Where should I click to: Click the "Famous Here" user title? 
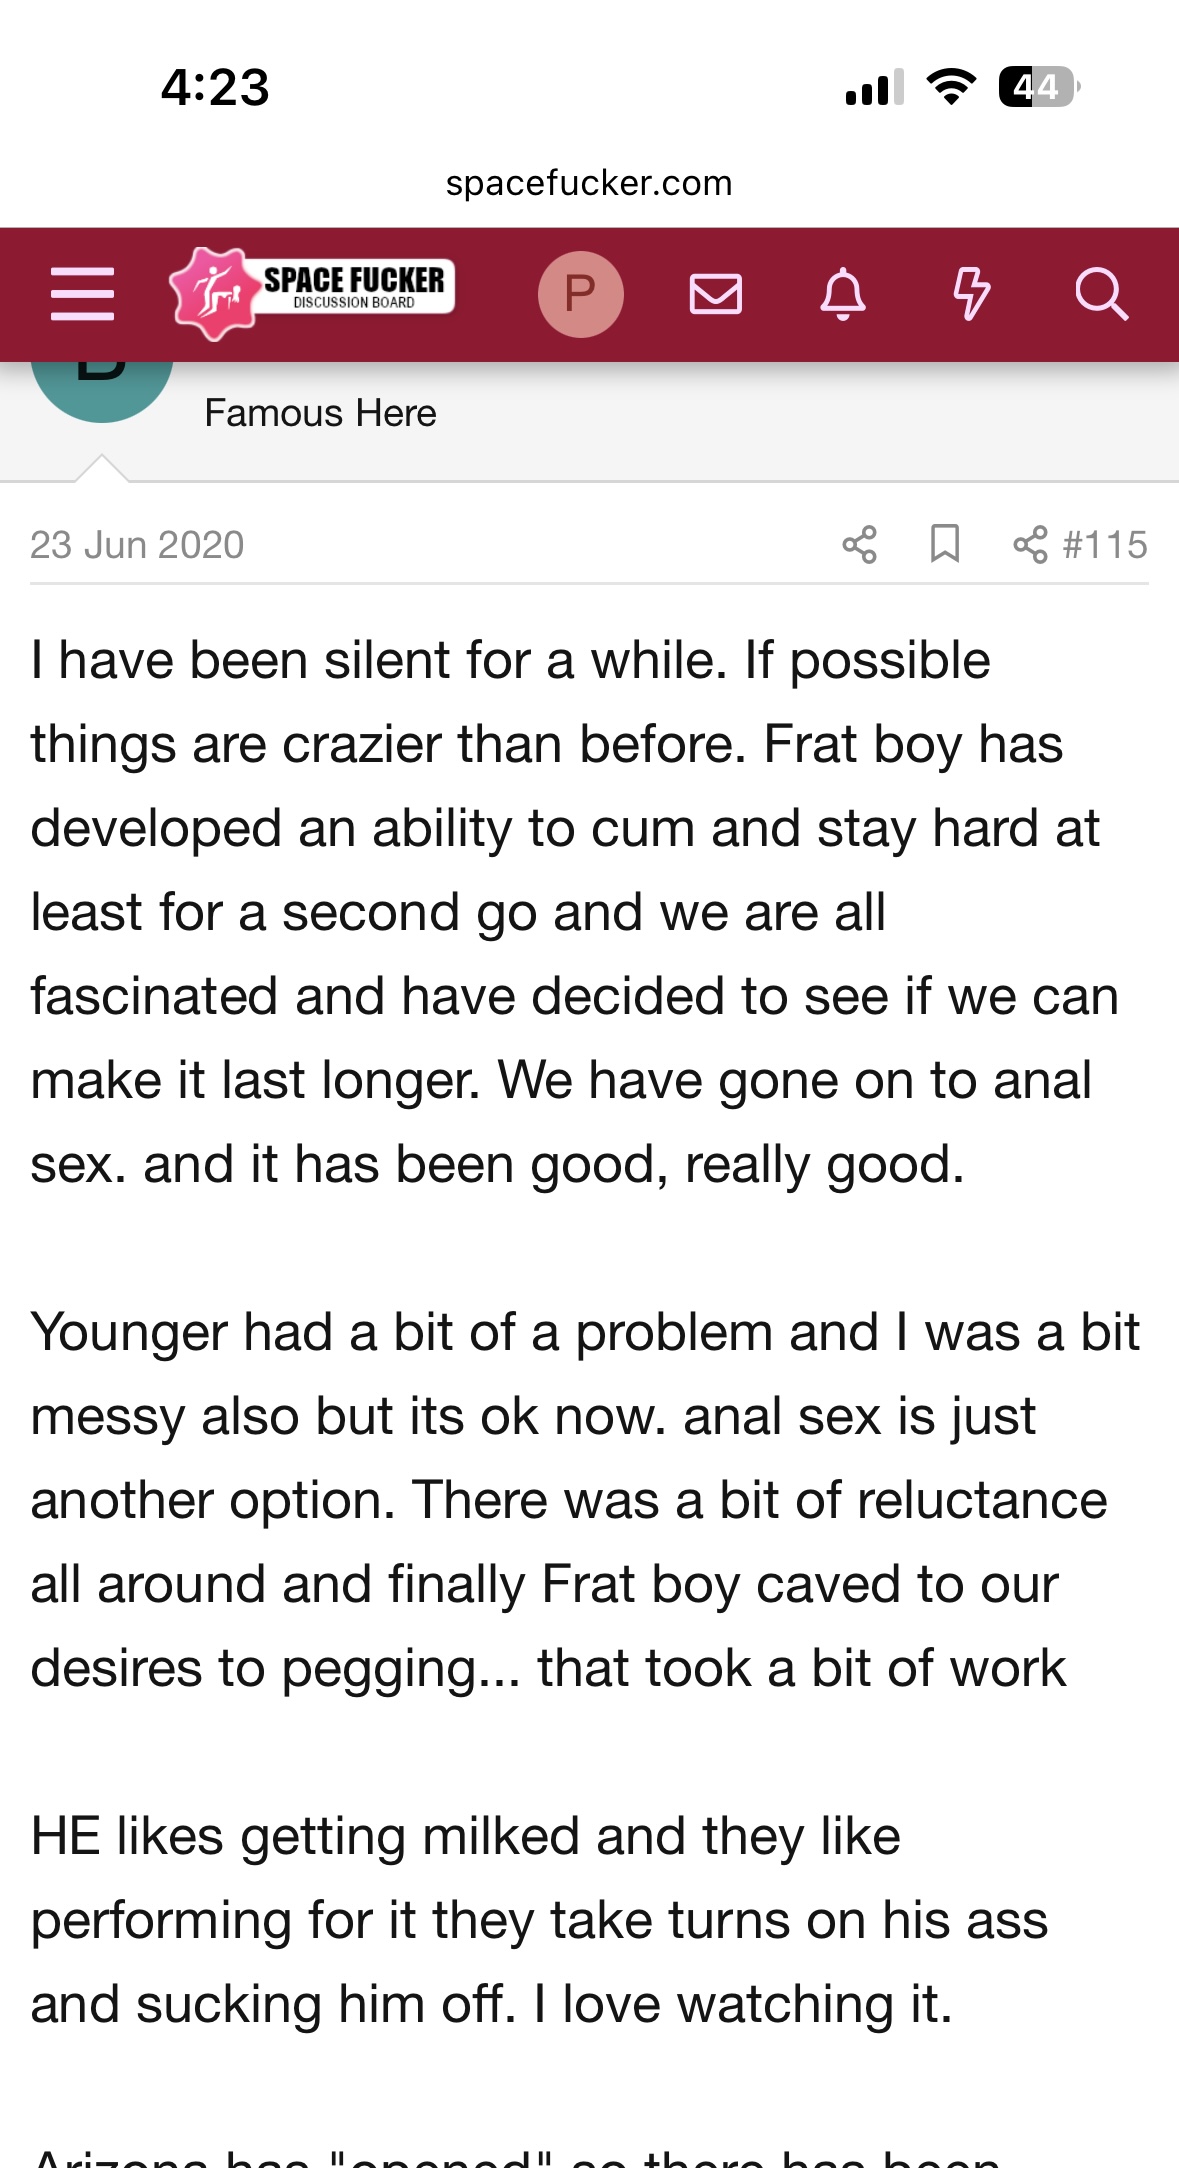(320, 413)
